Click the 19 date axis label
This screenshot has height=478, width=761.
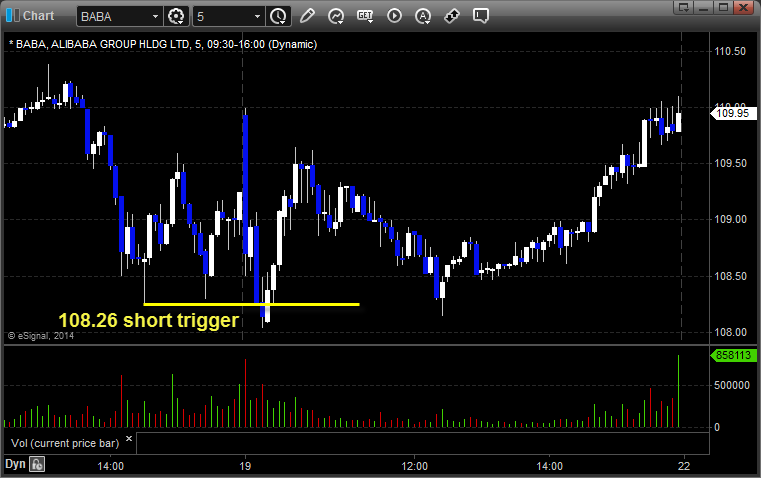(245, 466)
